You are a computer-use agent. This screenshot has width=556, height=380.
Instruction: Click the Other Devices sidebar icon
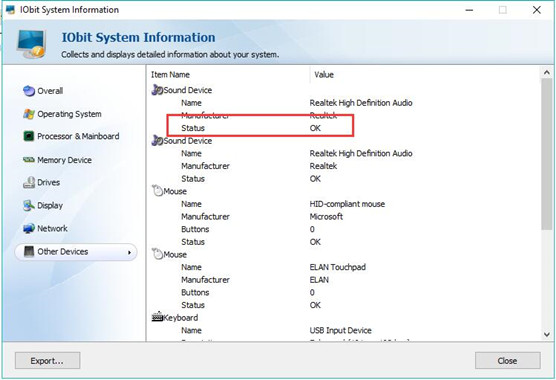29,252
